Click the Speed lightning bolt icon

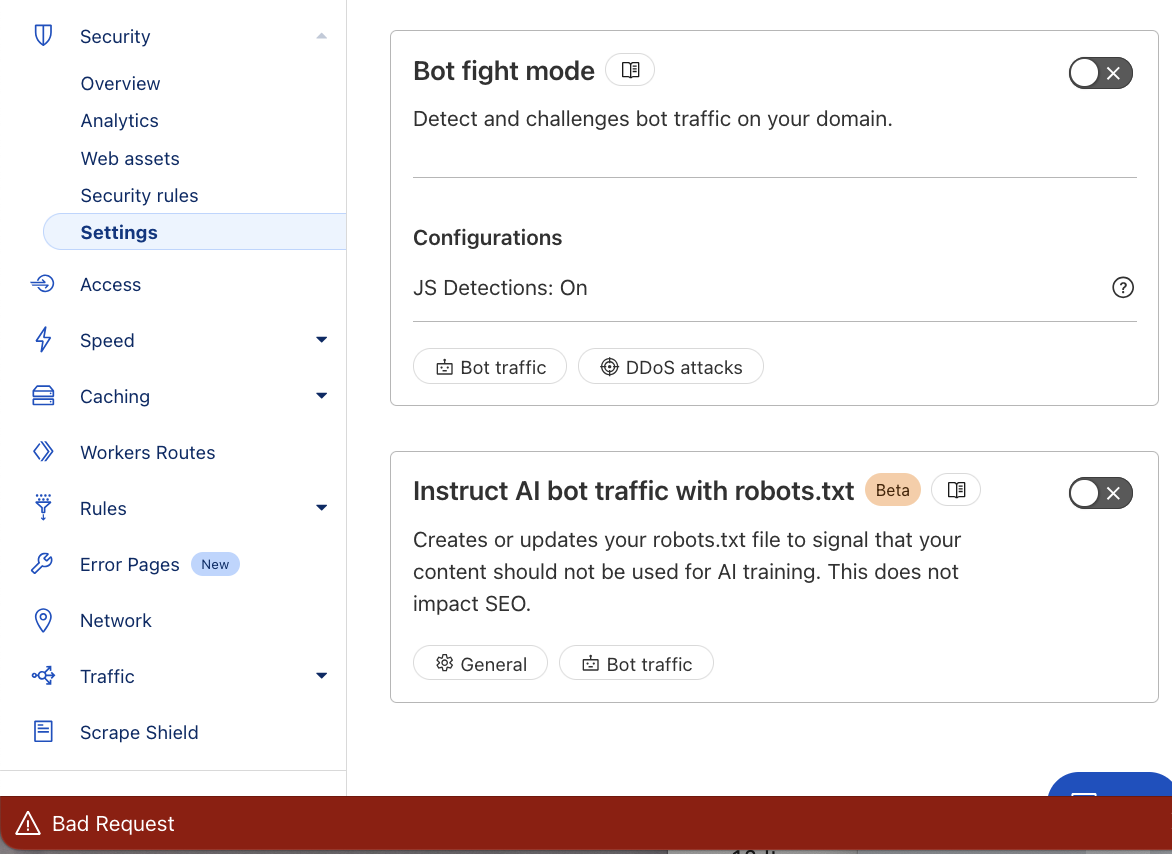coord(43,340)
